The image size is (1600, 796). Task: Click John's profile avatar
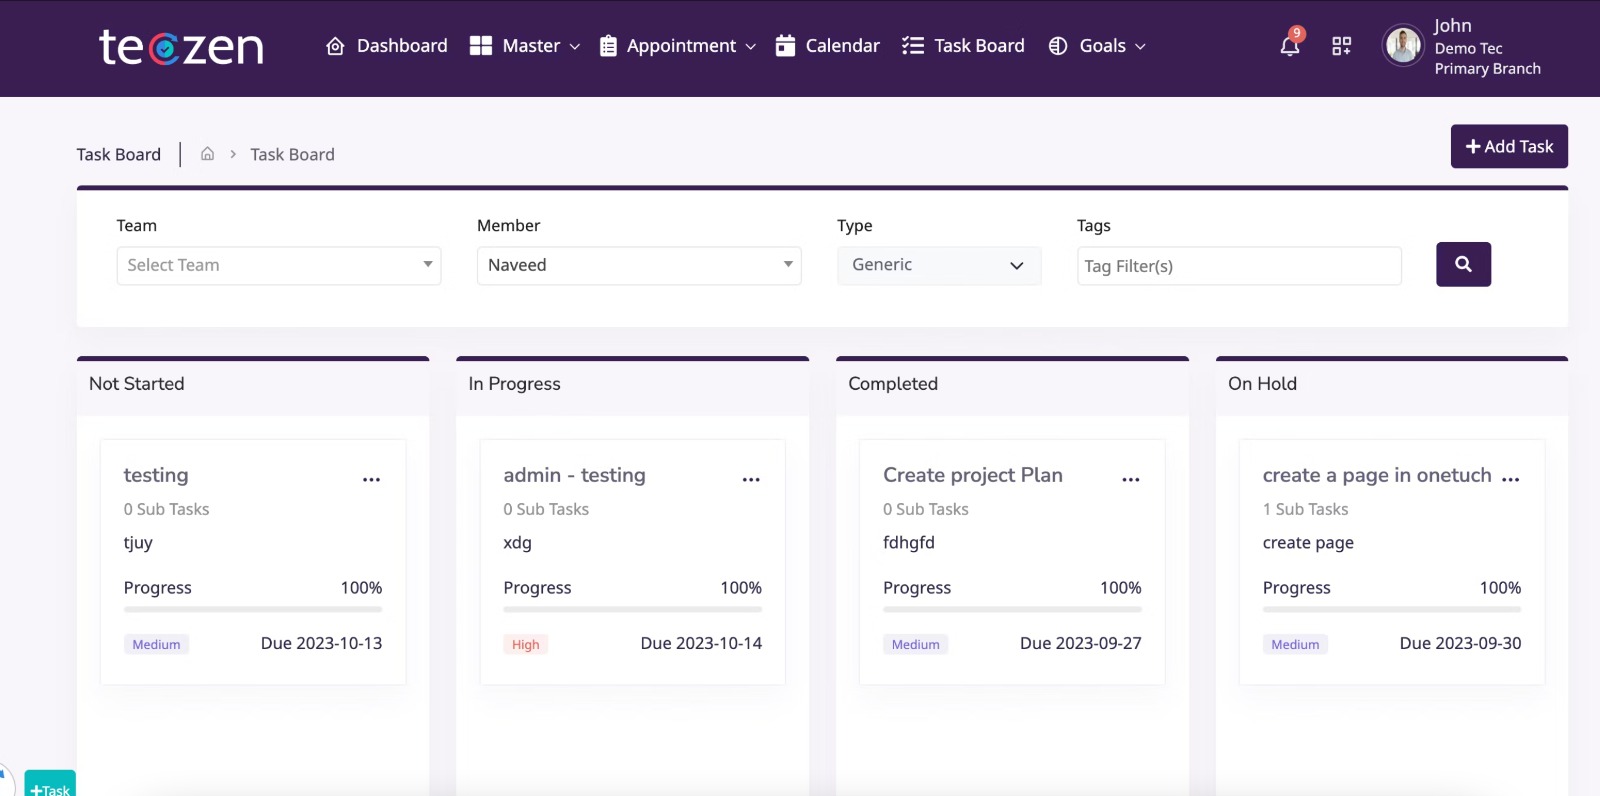tap(1403, 46)
